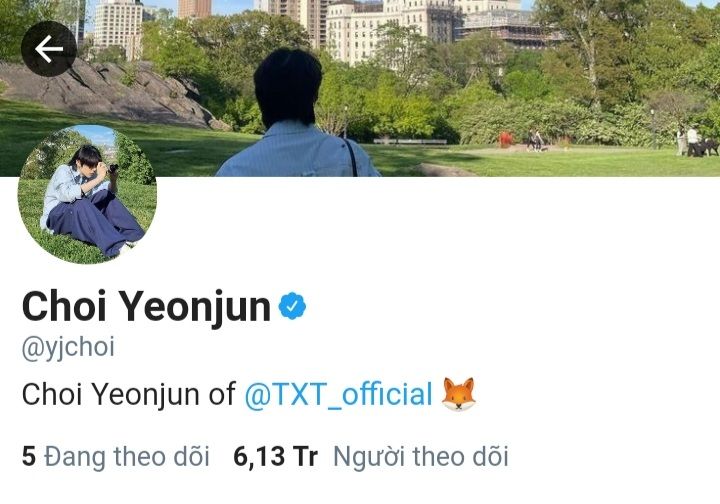The width and height of the screenshot is (720, 504).
Task: Open the park header banner image
Action: click(x=360, y=88)
